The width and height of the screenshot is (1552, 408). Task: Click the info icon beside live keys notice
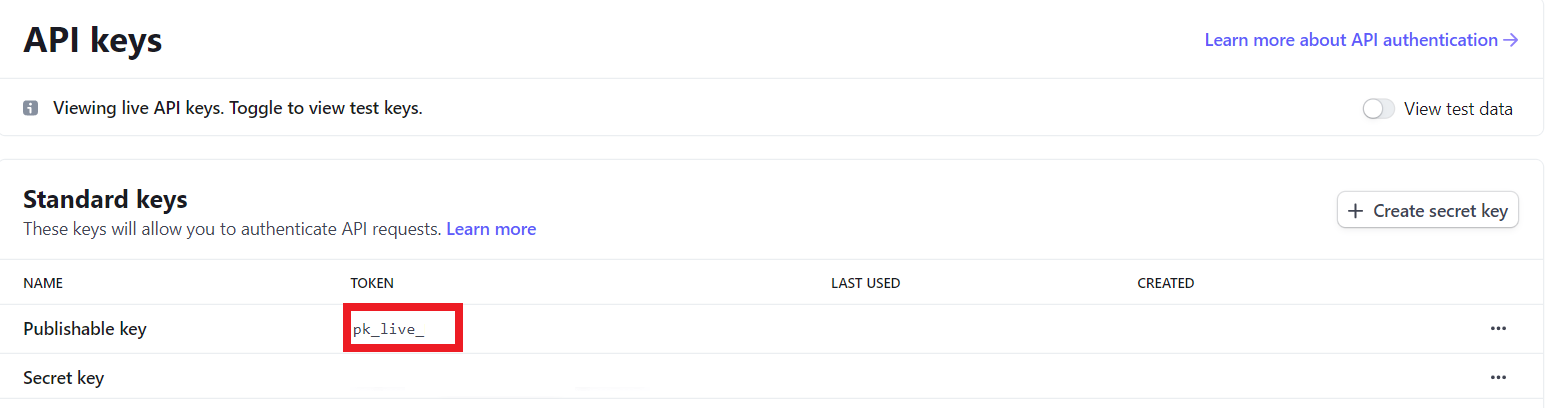click(x=30, y=108)
